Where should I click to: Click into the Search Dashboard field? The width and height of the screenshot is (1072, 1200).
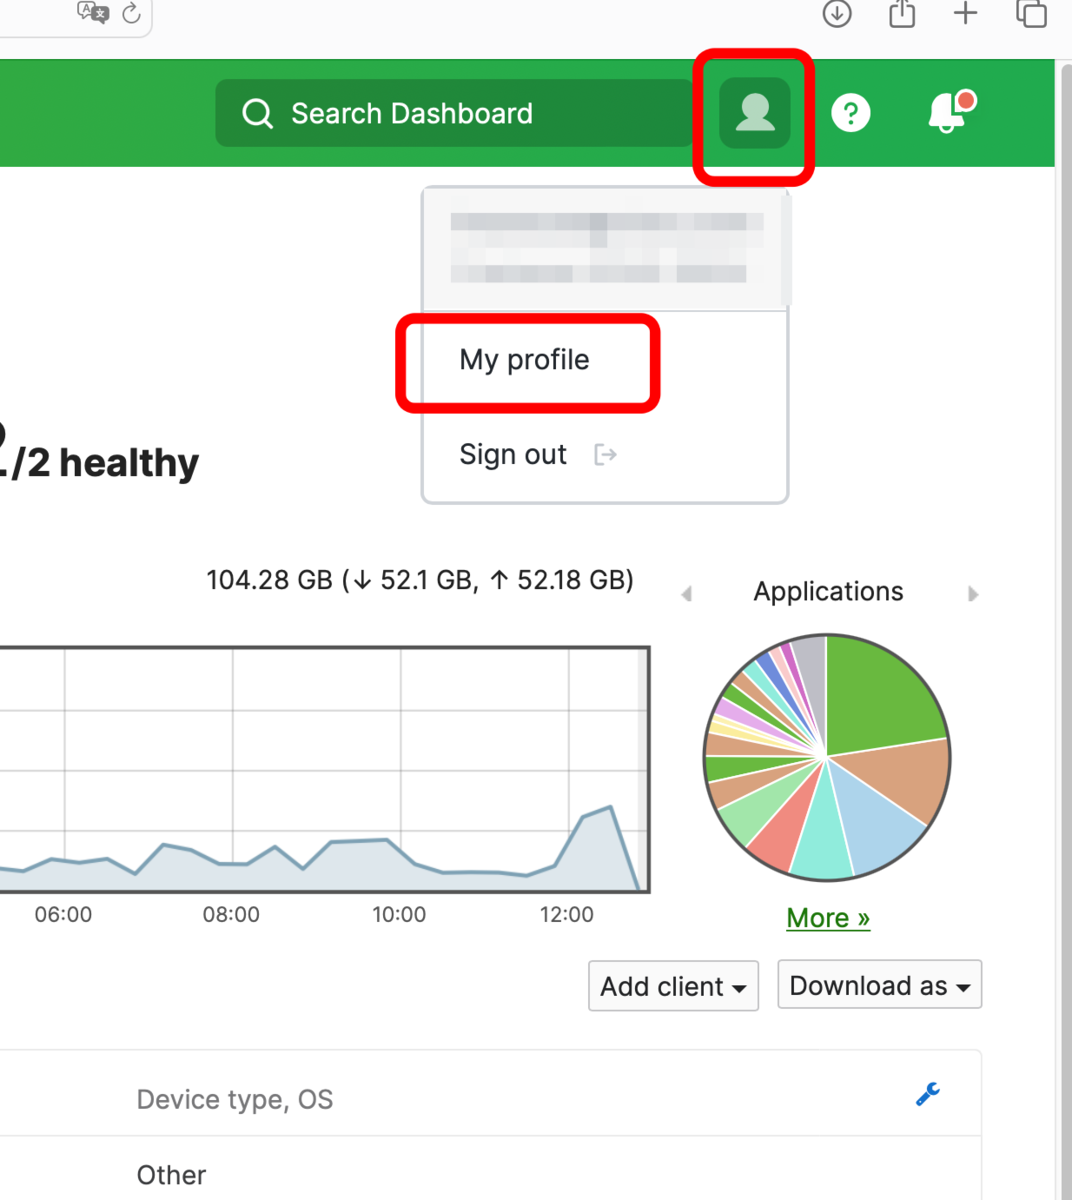pos(455,113)
